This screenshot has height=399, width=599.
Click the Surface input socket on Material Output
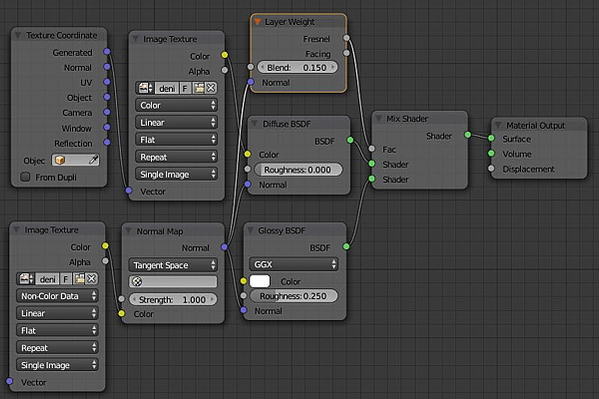click(491, 138)
